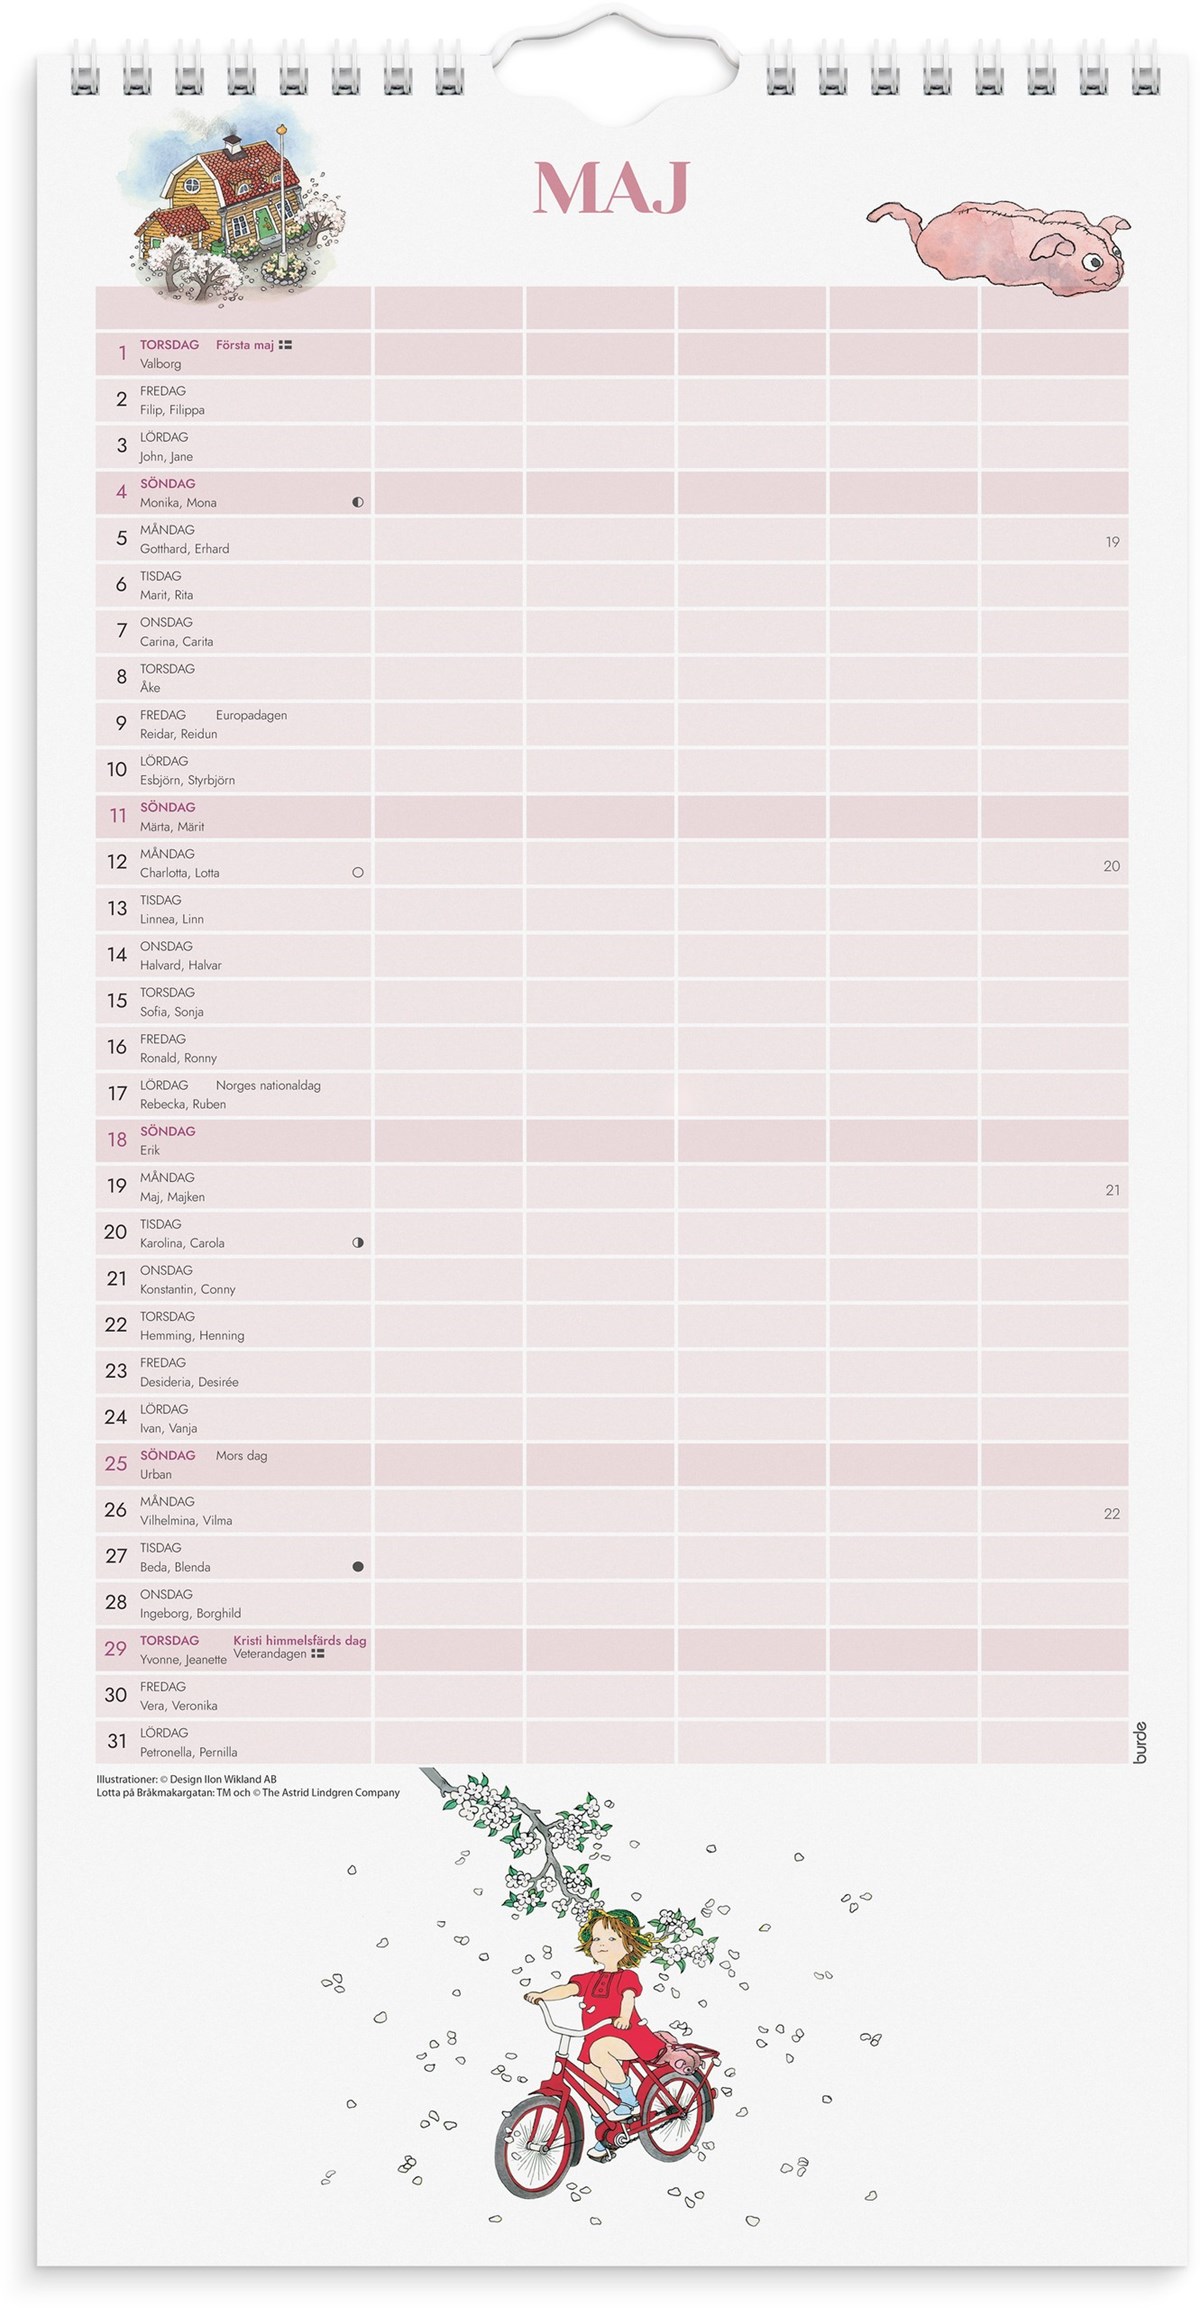
Task: Click week number 20
Action: 1111,866
